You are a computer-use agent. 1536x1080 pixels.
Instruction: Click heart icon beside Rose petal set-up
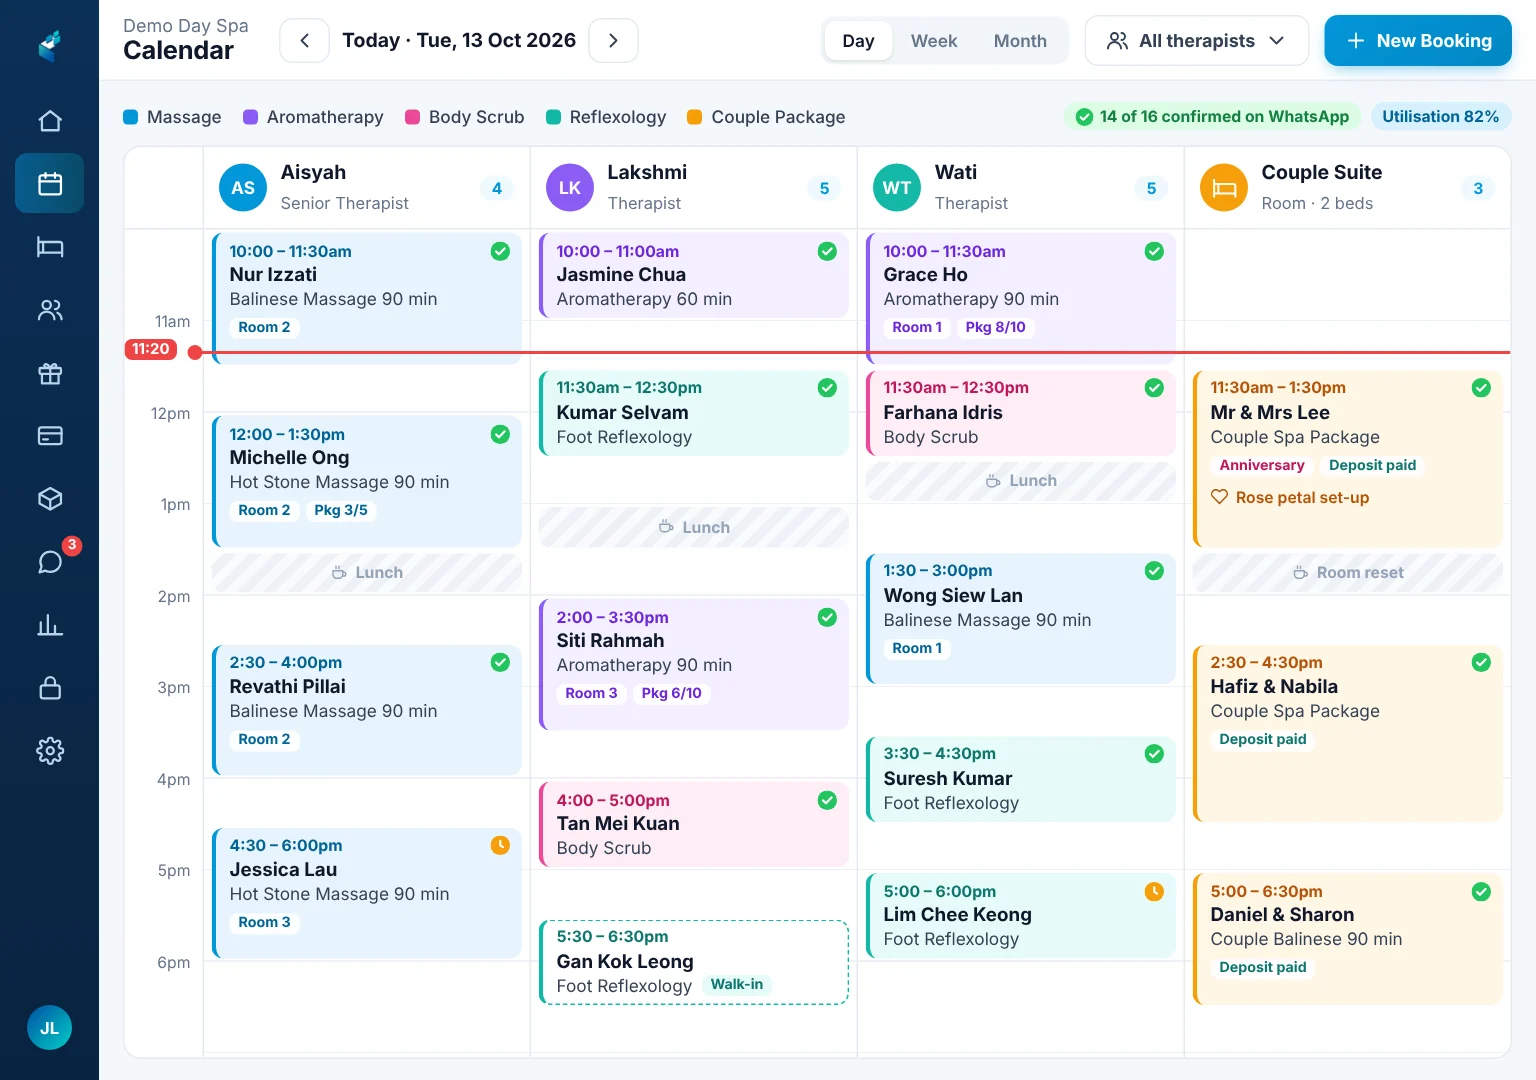pyautogui.click(x=1219, y=497)
